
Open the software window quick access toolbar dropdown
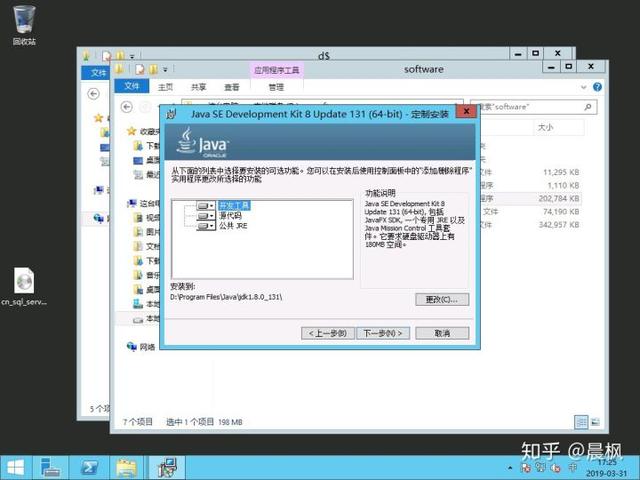pyautogui.click(x=165, y=70)
